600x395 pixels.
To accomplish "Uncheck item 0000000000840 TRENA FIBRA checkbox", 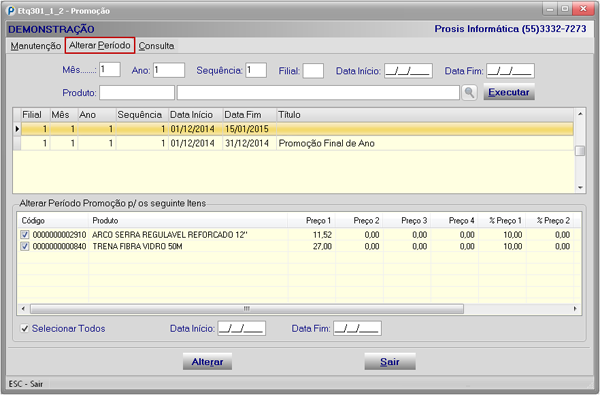I will 25,246.
